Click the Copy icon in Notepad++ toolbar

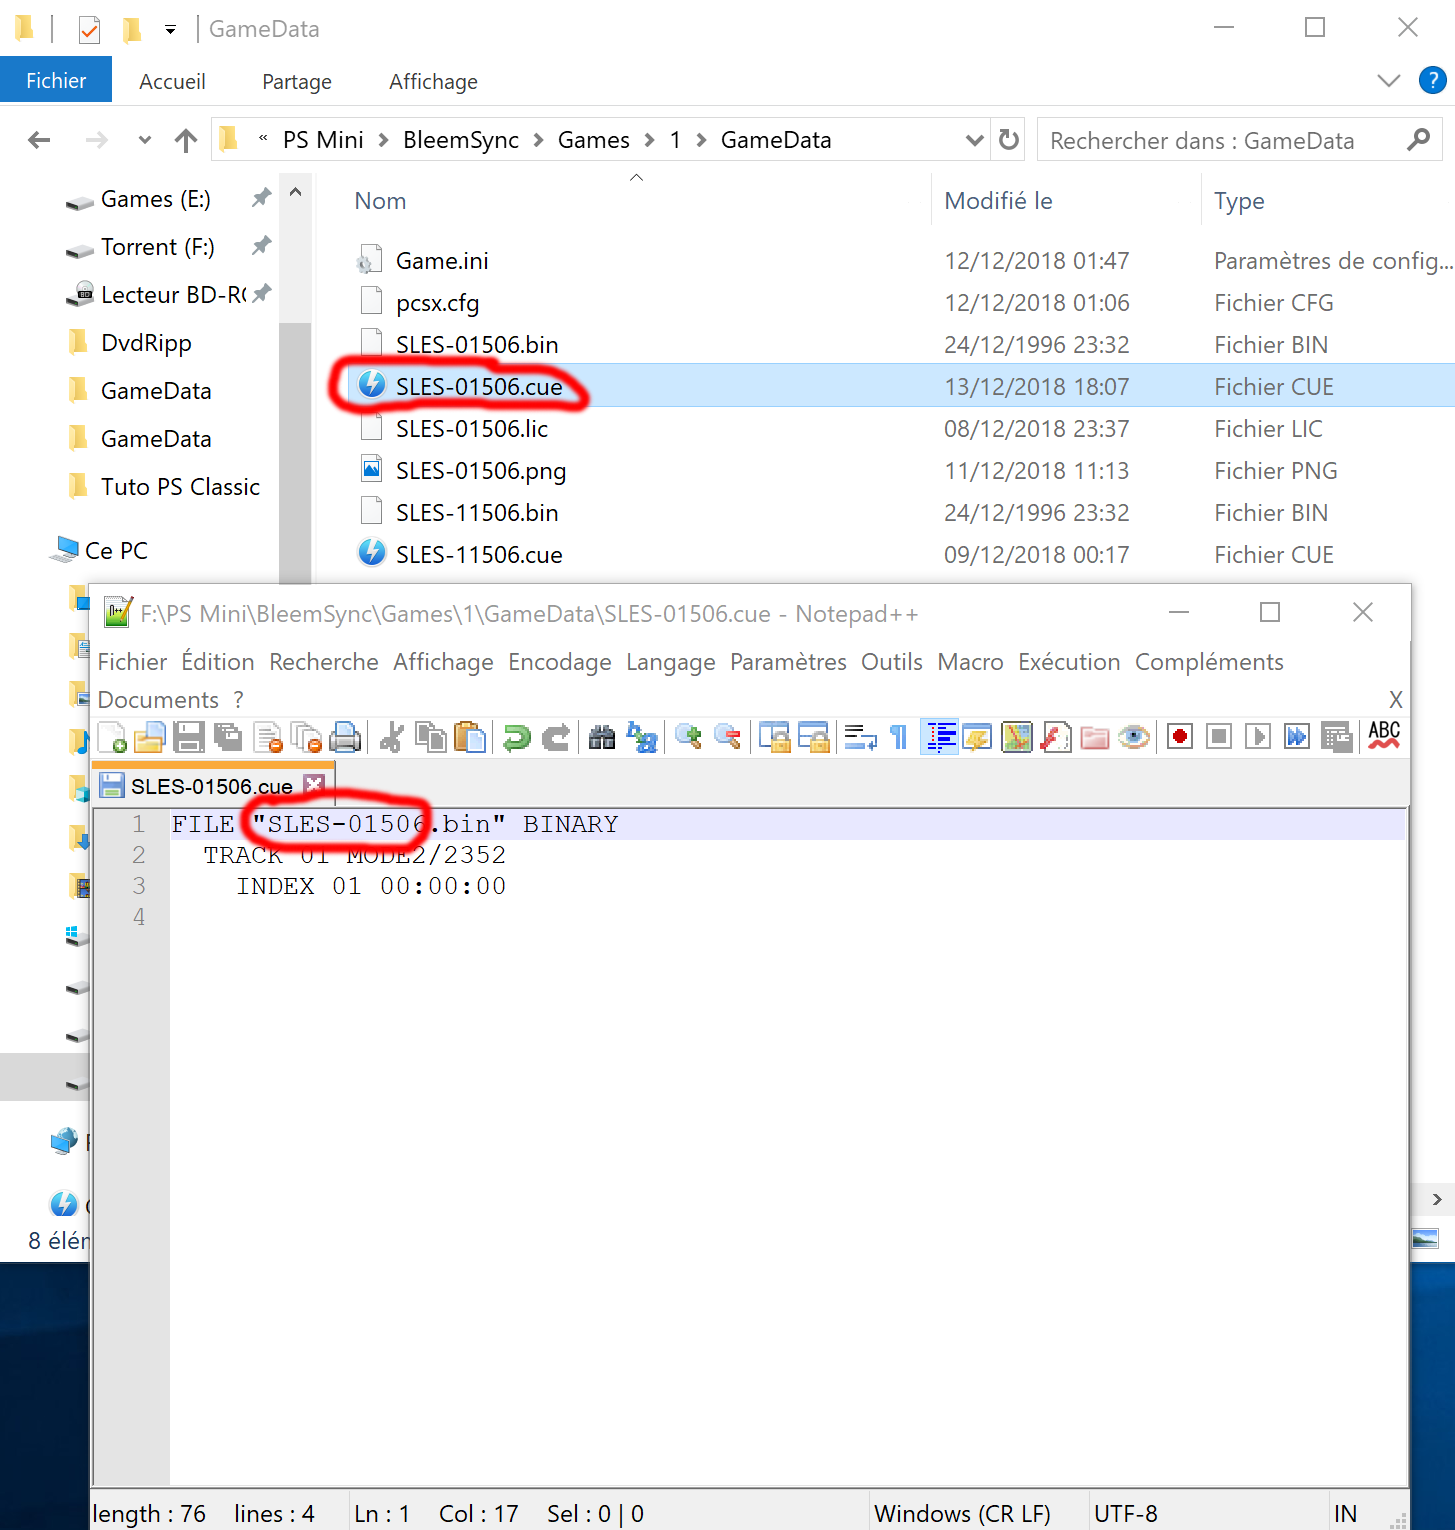tap(431, 738)
